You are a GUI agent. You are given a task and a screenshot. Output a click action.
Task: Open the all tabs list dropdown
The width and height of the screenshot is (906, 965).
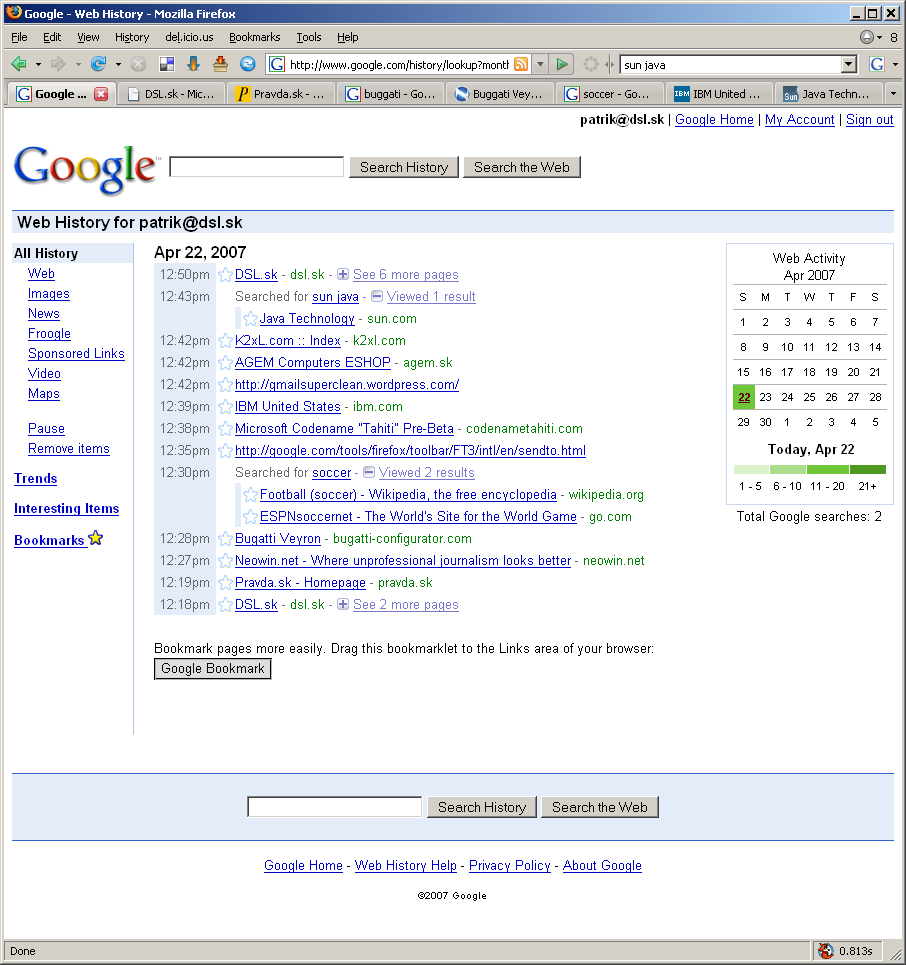(893, 94)
